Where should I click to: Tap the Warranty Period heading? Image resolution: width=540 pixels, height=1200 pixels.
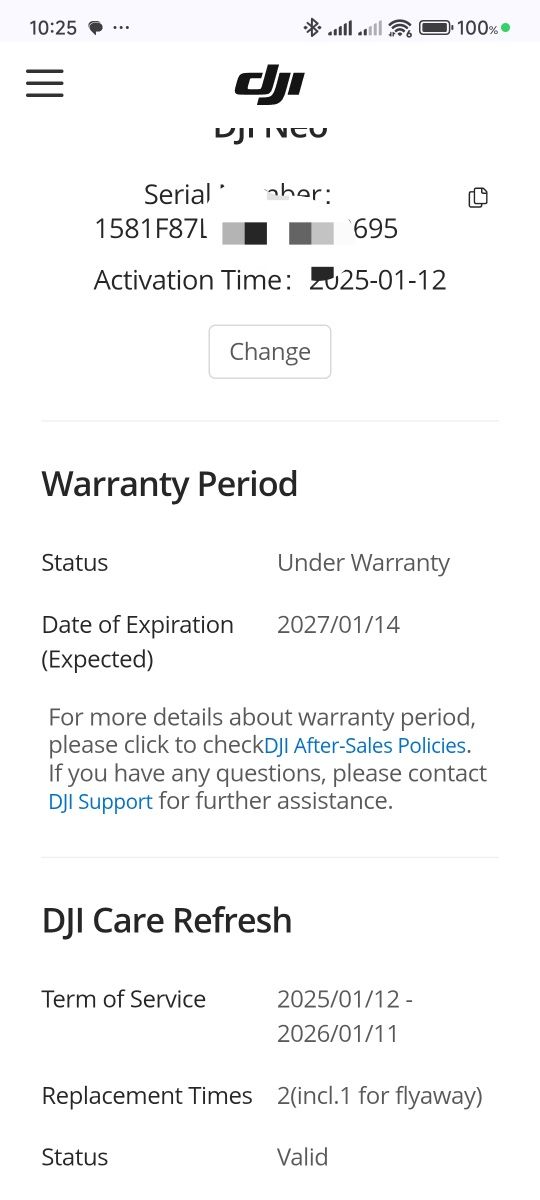coord(170,484)
